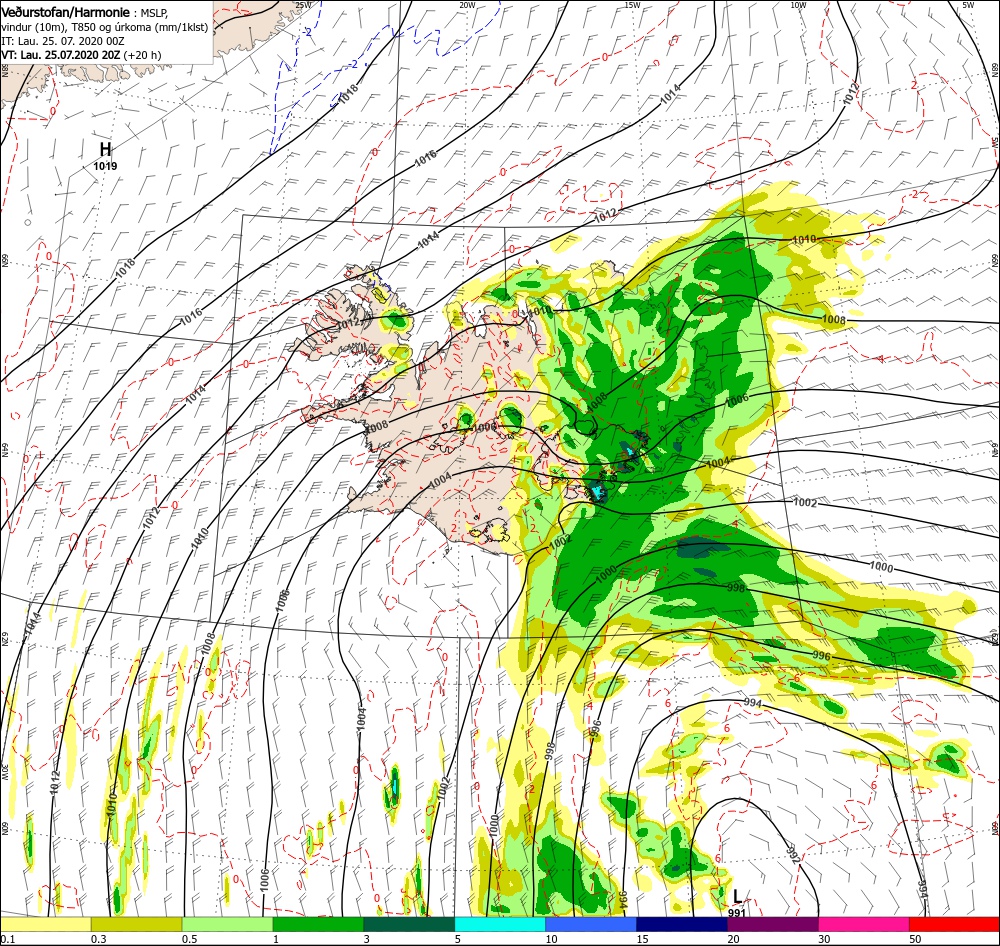The height and width of the screenshot is (946, 1000).
Task: Click the 'L' low pressure marker
Action: (737, 897)
